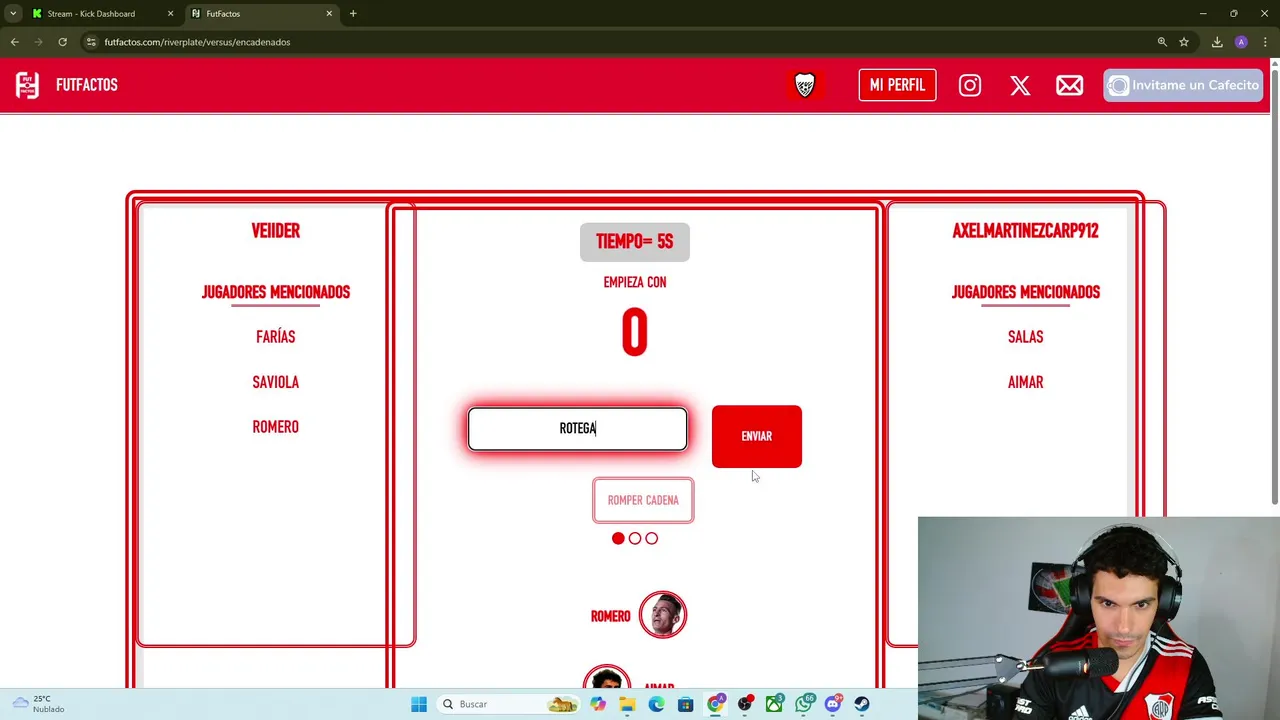This screenshot has height=720, width=1280.
Task: Click the FutFactos logo icon
Action: point(27,85)
